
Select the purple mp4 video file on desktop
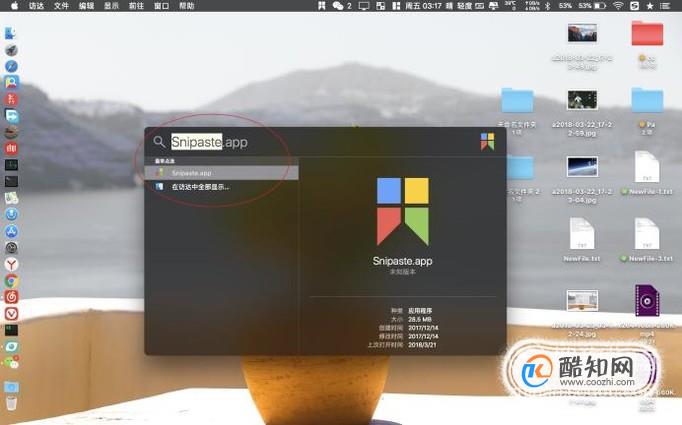(x=647, y=300)
